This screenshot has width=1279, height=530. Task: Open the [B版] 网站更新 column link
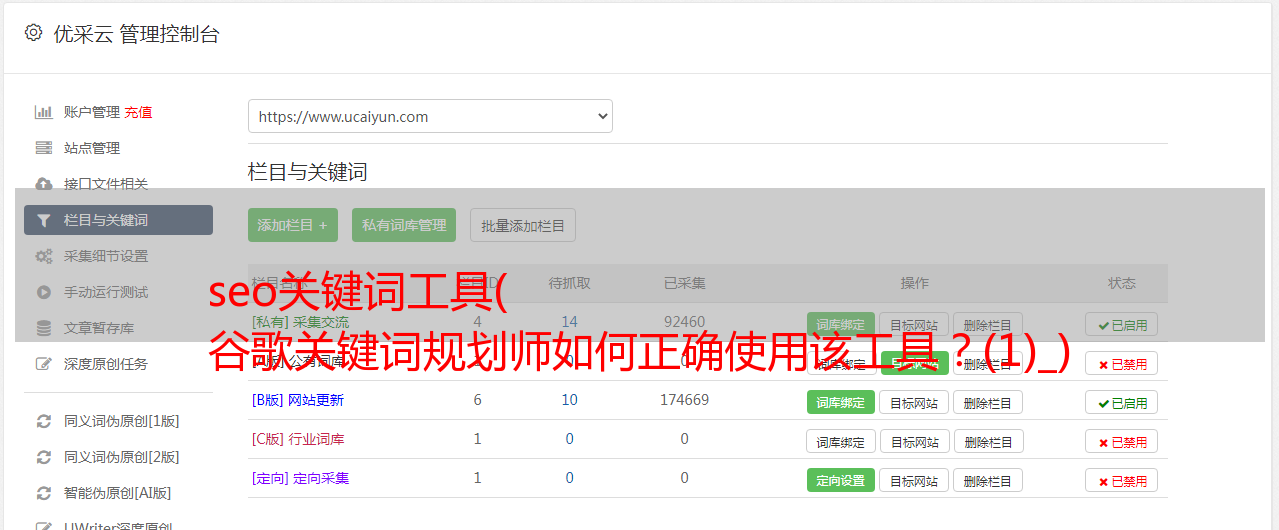click(x=298, y=400)
